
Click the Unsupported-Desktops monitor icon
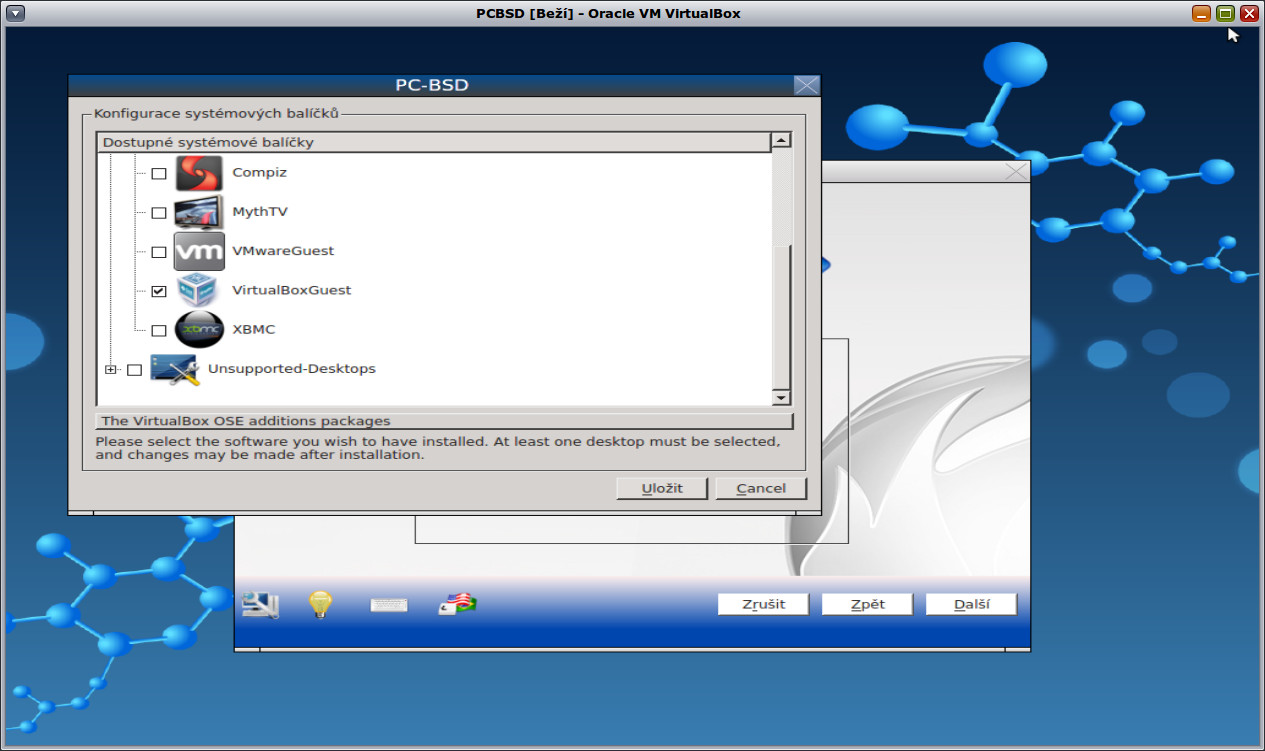point(175,368)
